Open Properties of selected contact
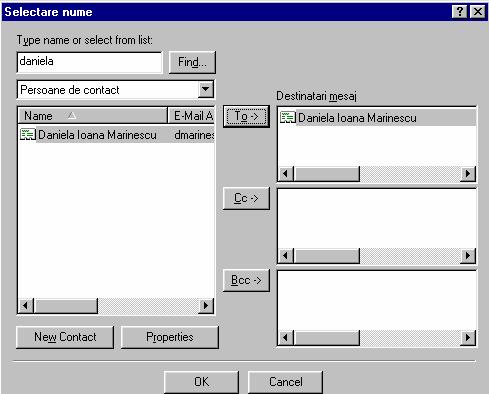The width and height of the screenshot is (489, 394). [170, 337]
